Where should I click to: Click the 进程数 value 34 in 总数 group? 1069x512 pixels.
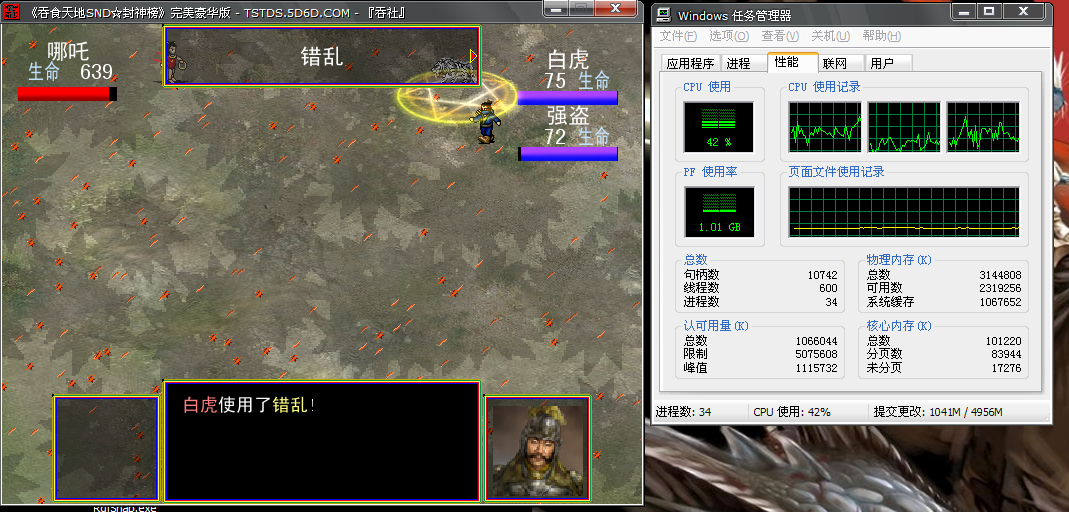(x=831, y=302)
